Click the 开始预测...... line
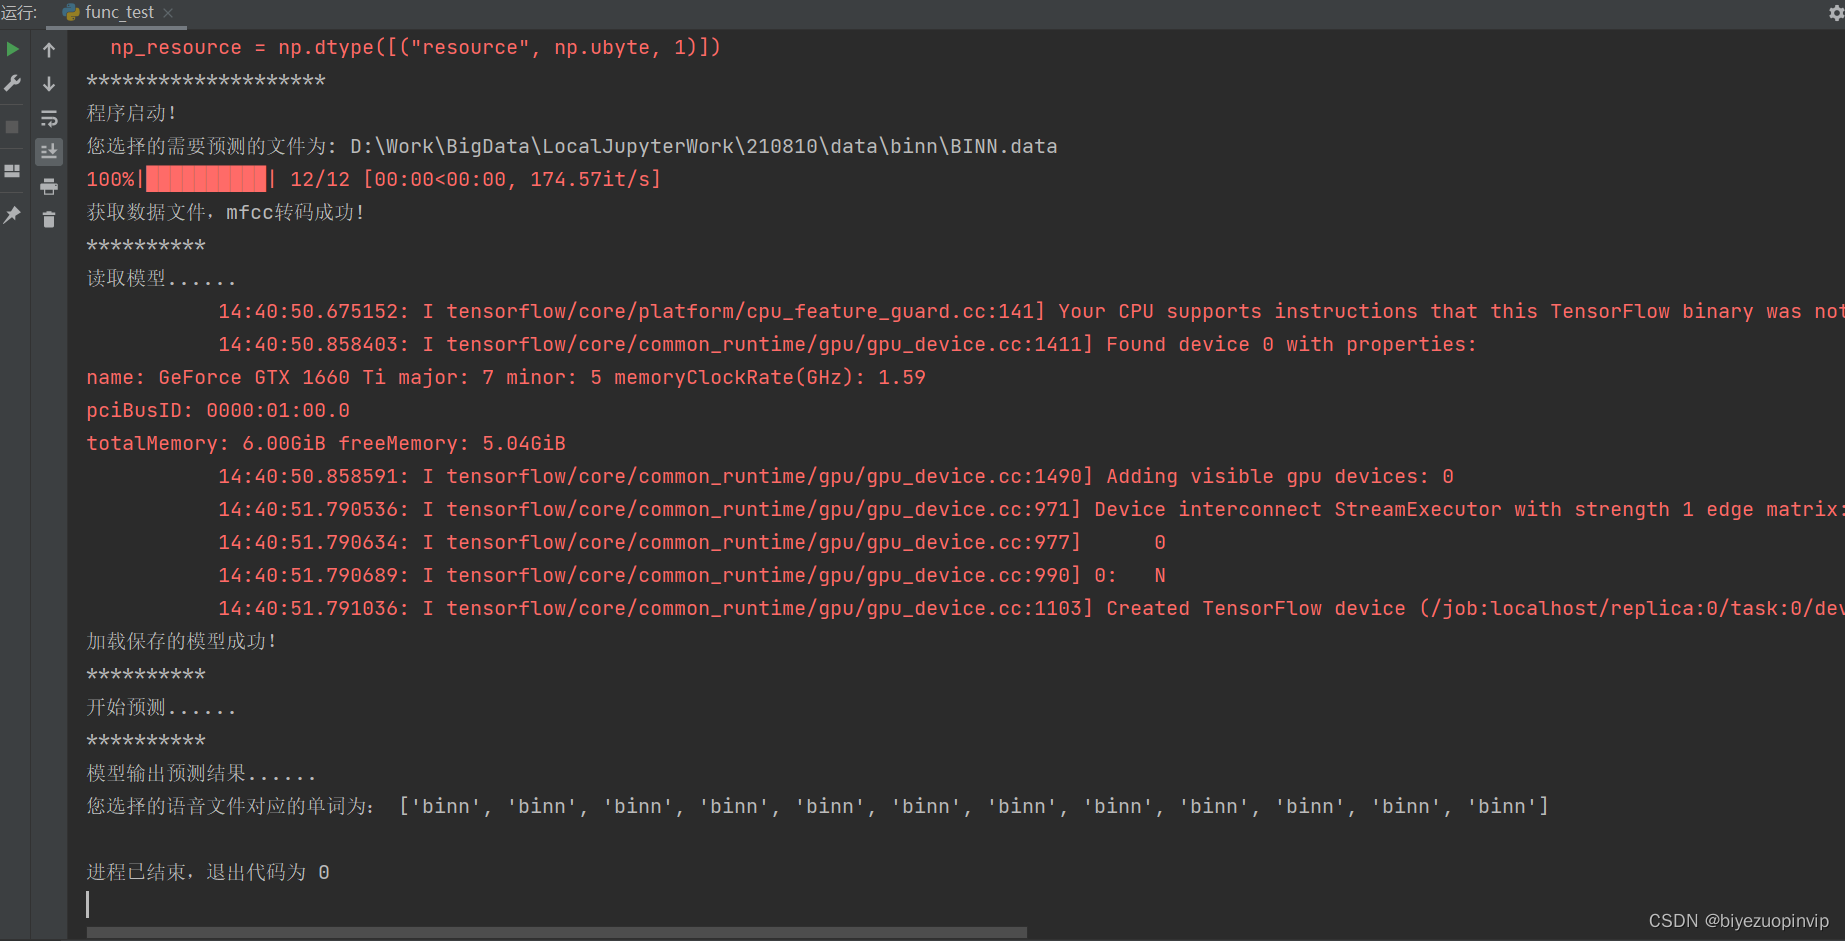This screenshot has height=941, width=1845. (161, 708)
